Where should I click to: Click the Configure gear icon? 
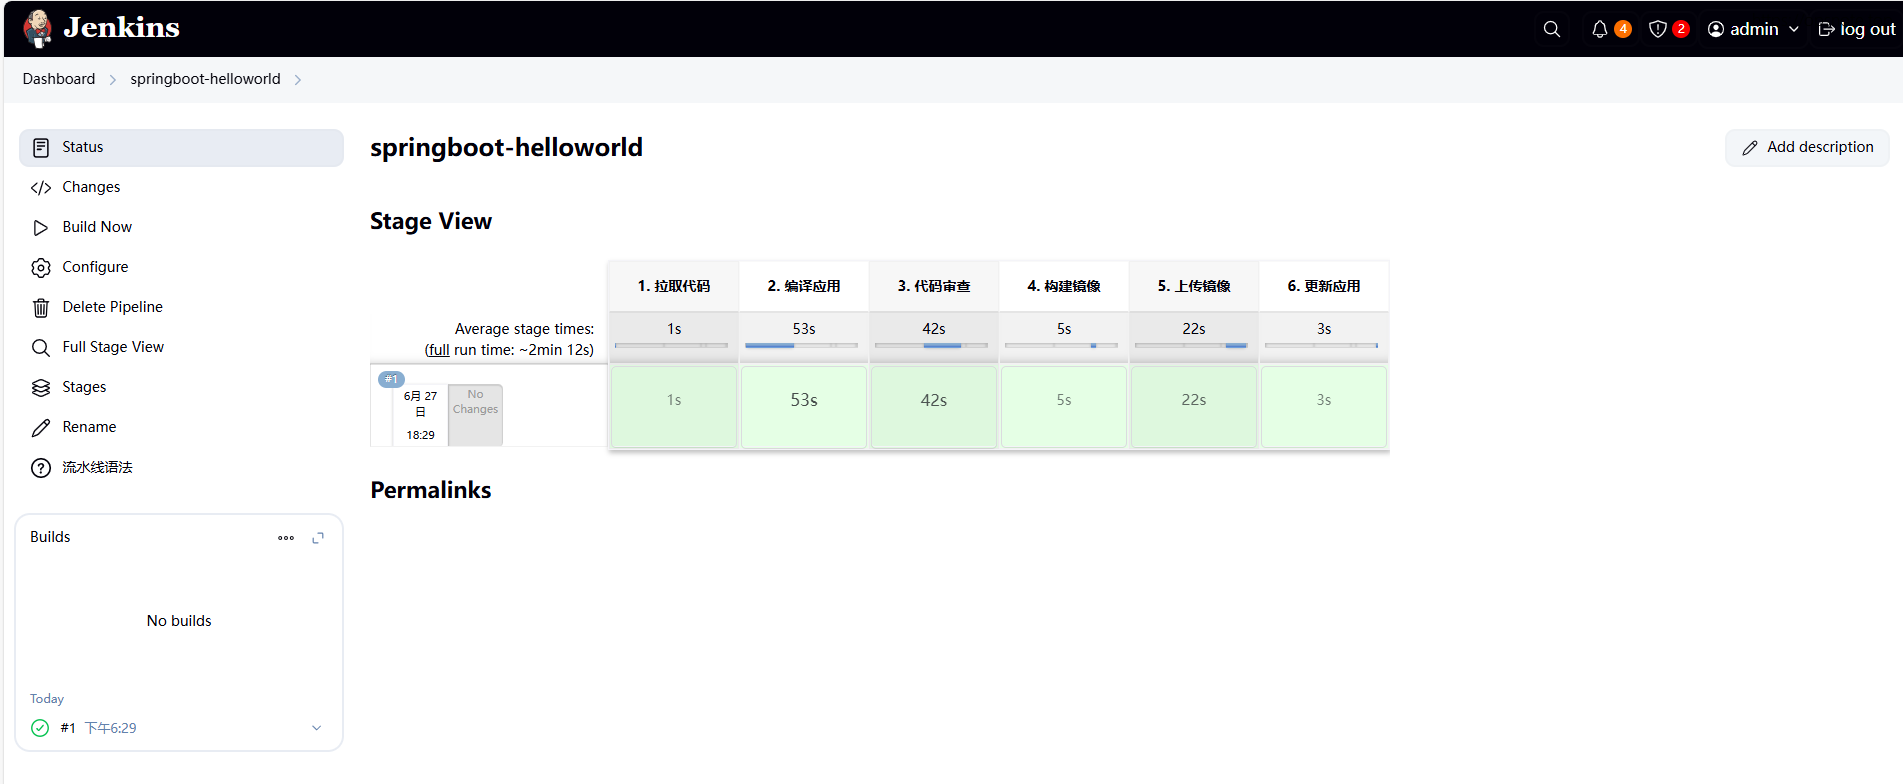click(41, 267)
